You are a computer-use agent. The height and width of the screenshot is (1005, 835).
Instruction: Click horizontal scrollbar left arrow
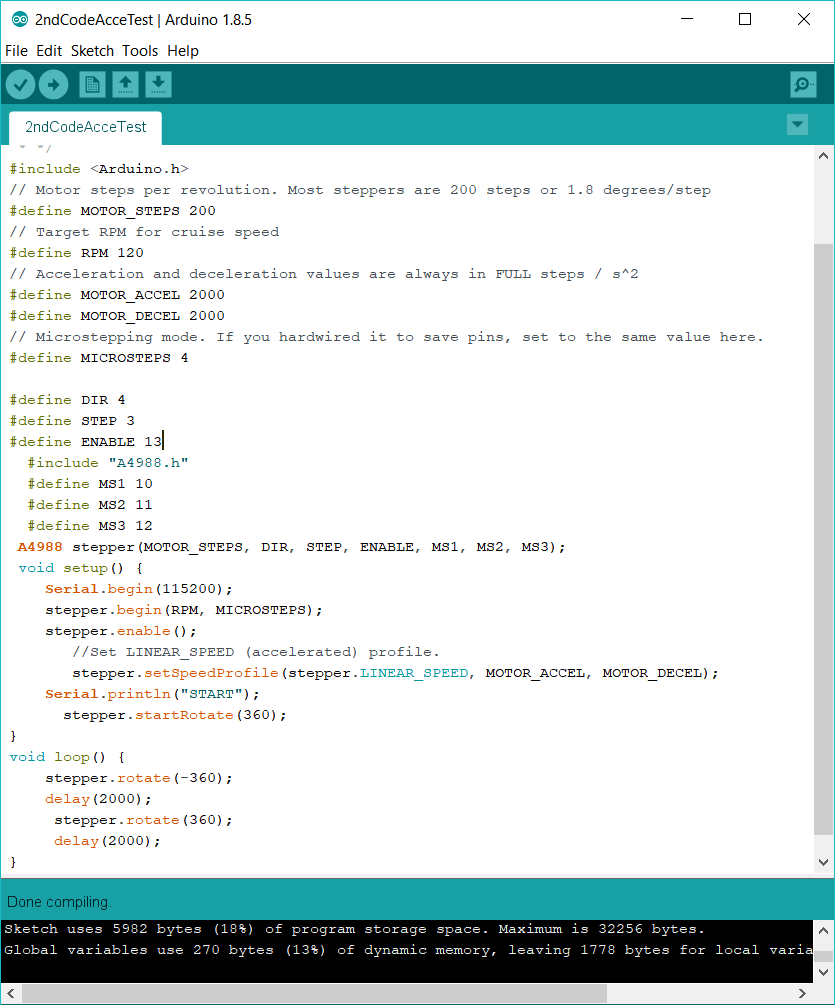click(11, 993)
